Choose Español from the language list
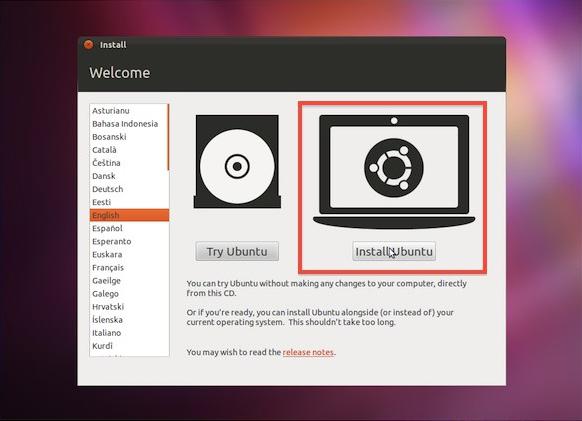The width and height of the screenshot is (582, 421). (x=129, y=228)
